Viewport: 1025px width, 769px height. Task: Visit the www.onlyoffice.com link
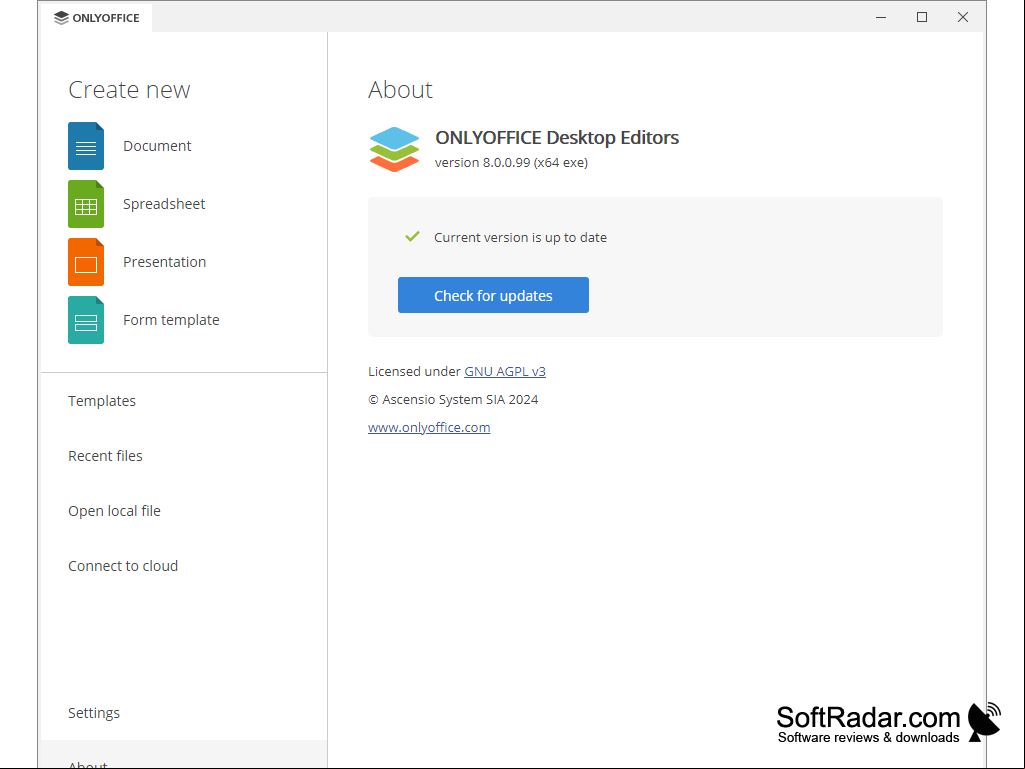click(429, 427)
